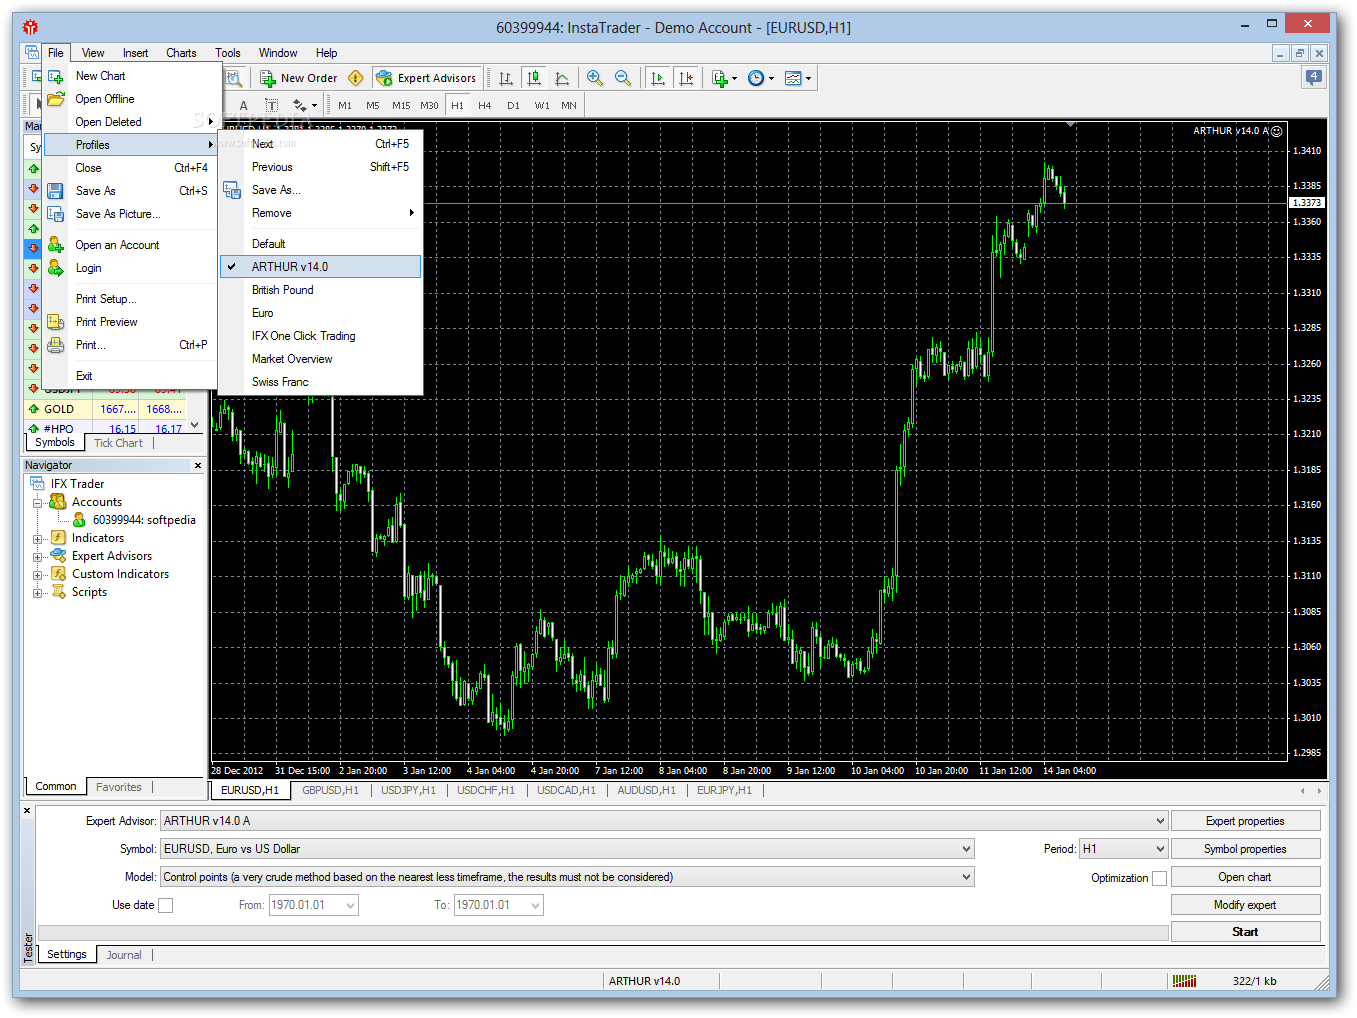Expand Expert Advisors node in Navigator
The width and height of the screenshot is (1357, 1018).
pyautogui.click(x=38, y=557)
